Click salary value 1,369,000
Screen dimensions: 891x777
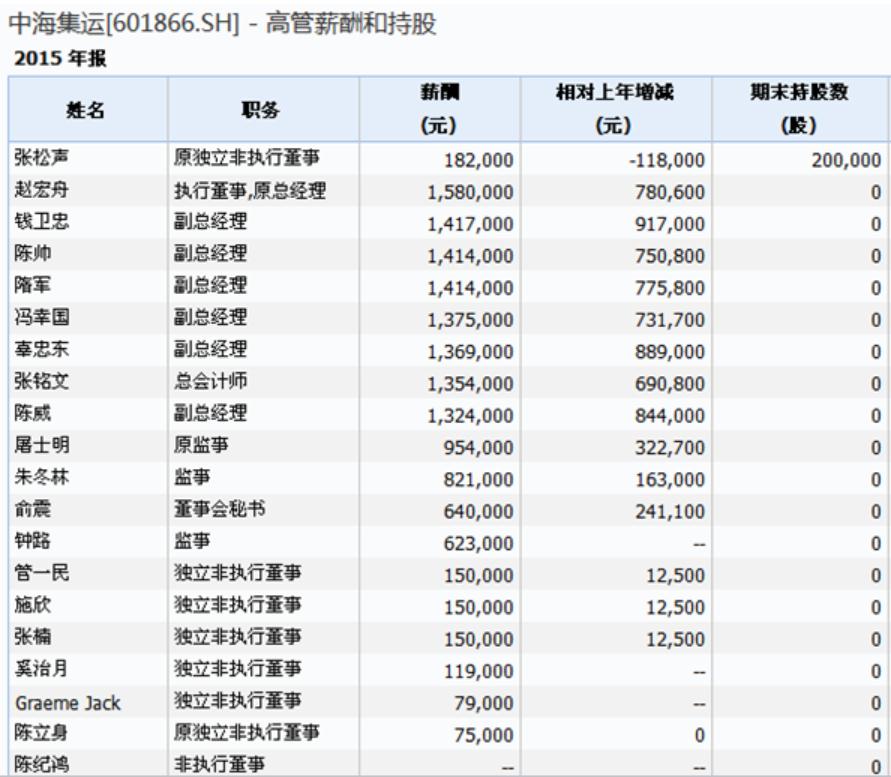pos(470,352)
